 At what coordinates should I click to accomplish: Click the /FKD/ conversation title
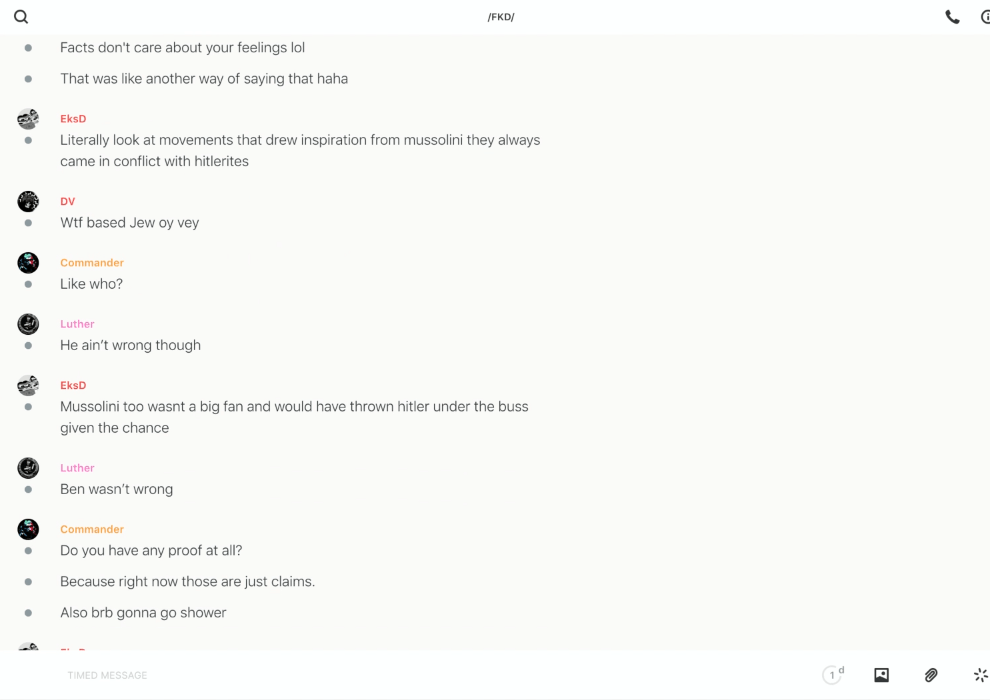(501, 17)
